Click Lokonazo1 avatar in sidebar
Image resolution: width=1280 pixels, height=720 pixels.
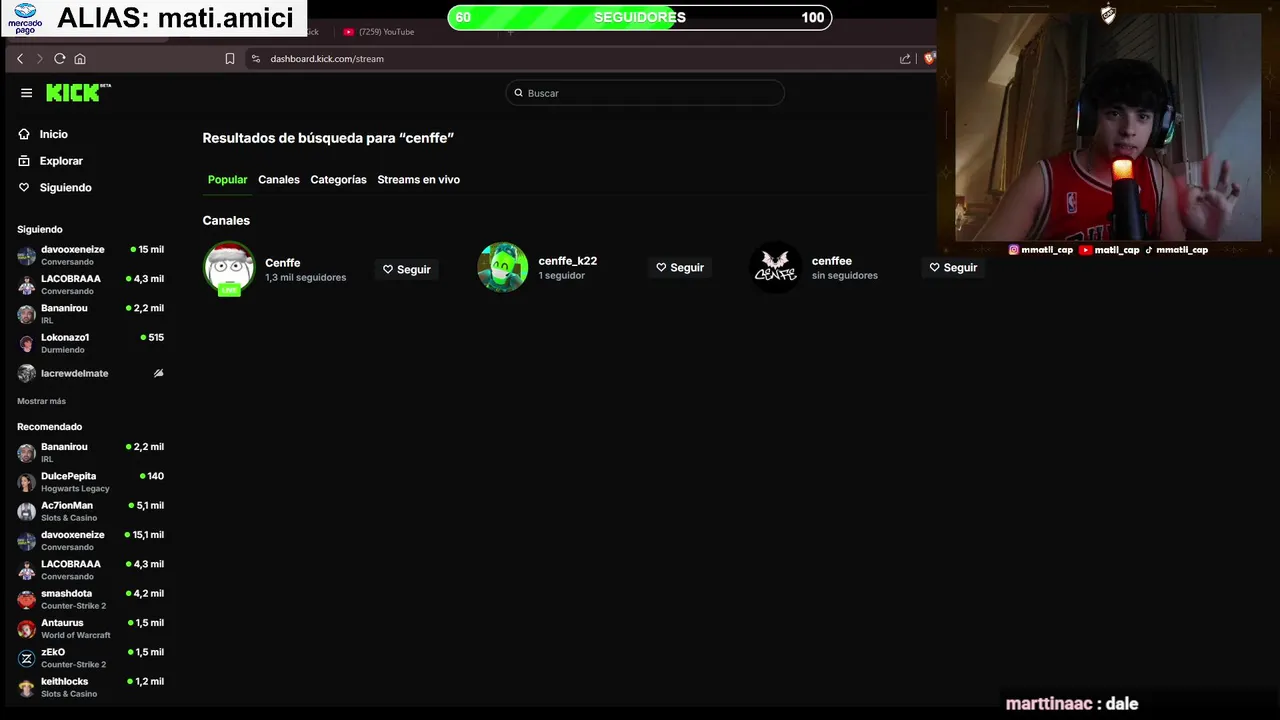click(26, 343)
